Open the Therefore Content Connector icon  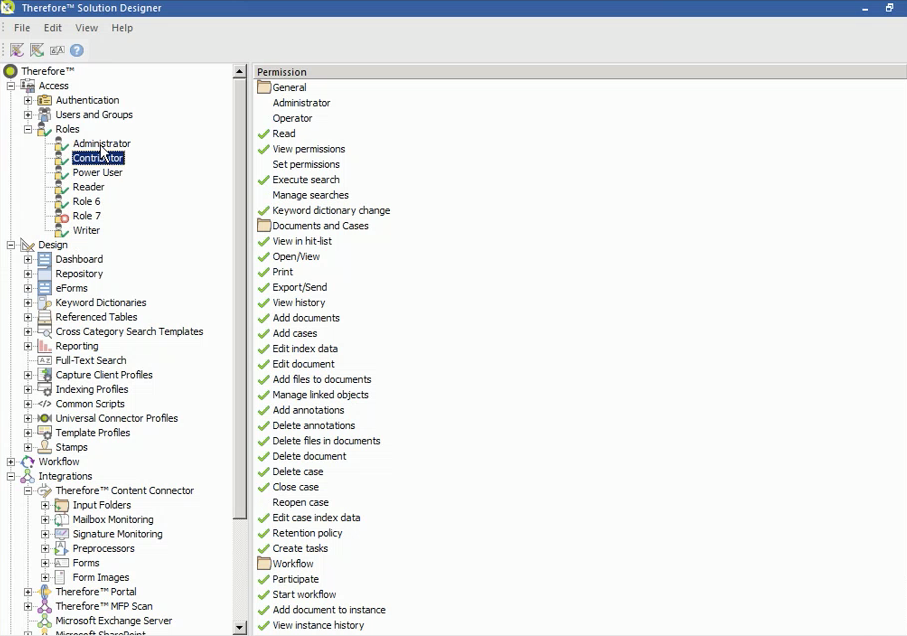pyautogui.click(x=43, y=490)
